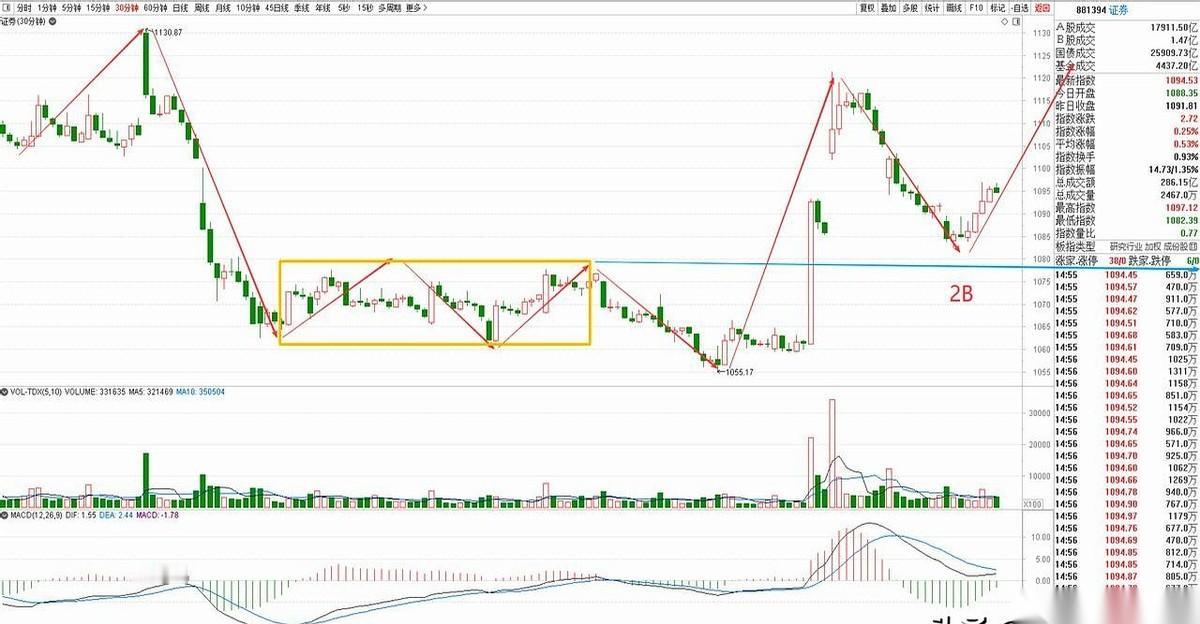Select the 5分钟 period

click(72, 8)
